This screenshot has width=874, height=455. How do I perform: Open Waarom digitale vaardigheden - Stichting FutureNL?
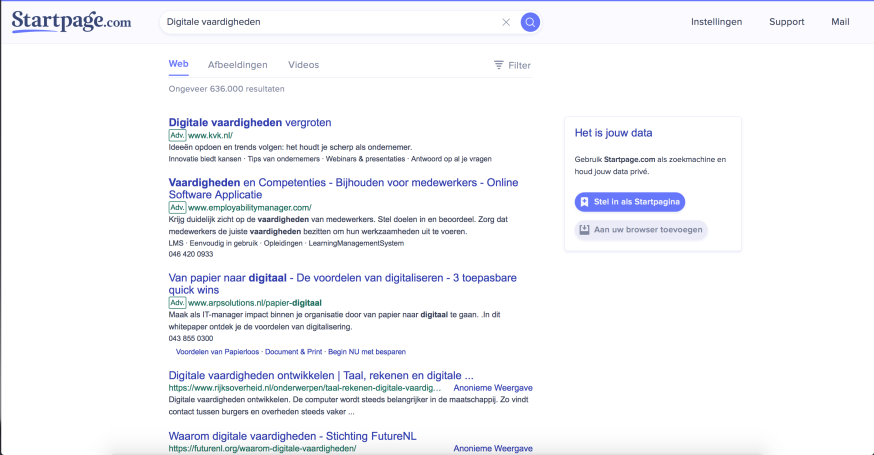click(293, 436)
